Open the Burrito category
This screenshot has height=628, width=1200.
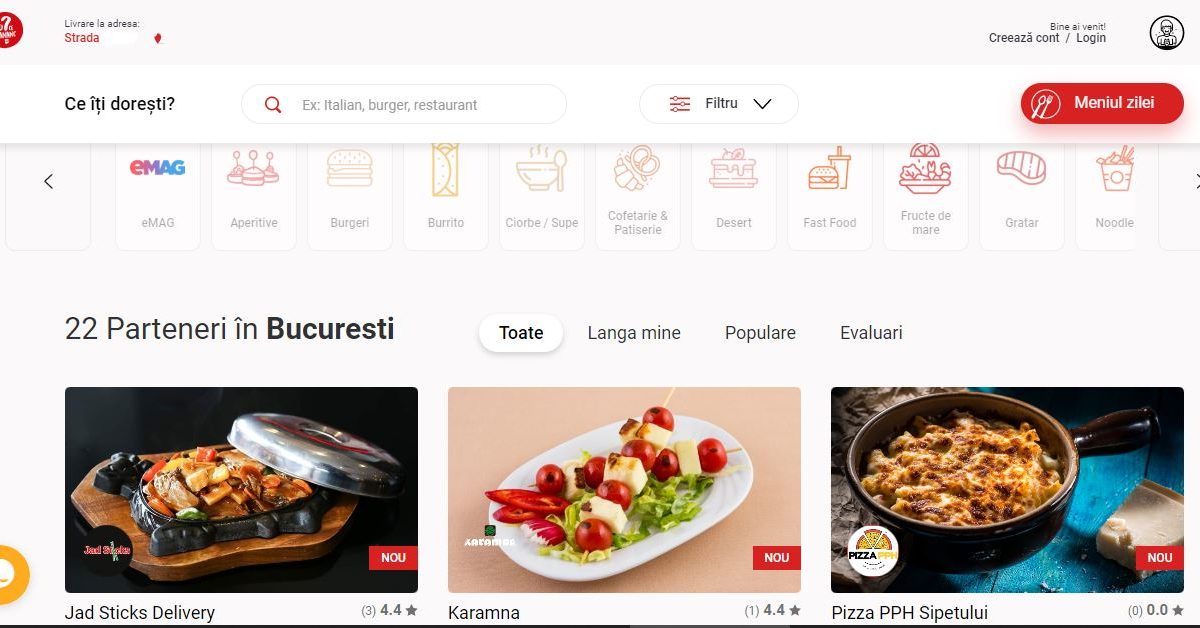coord(445,168)
